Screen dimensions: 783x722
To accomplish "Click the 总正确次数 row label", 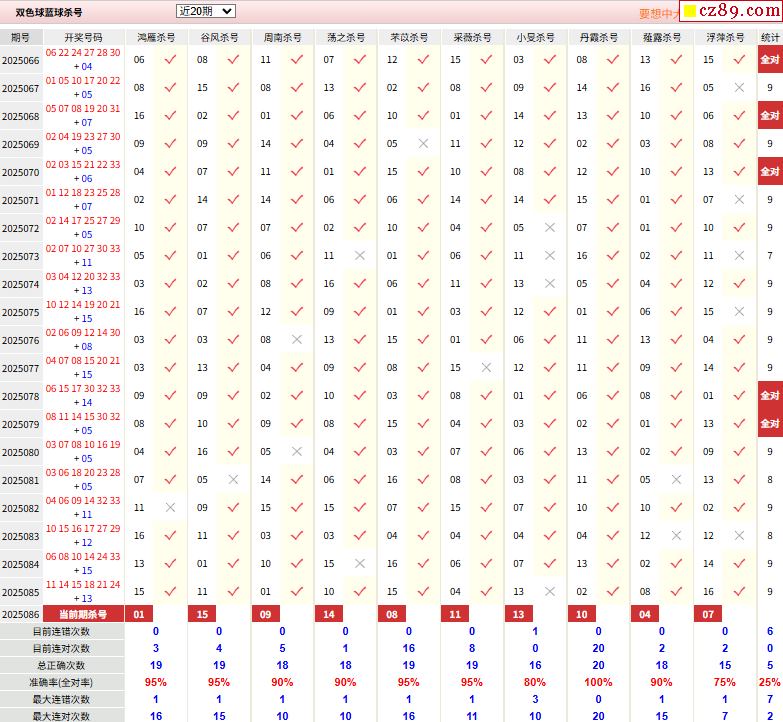I will click(61, 666).
